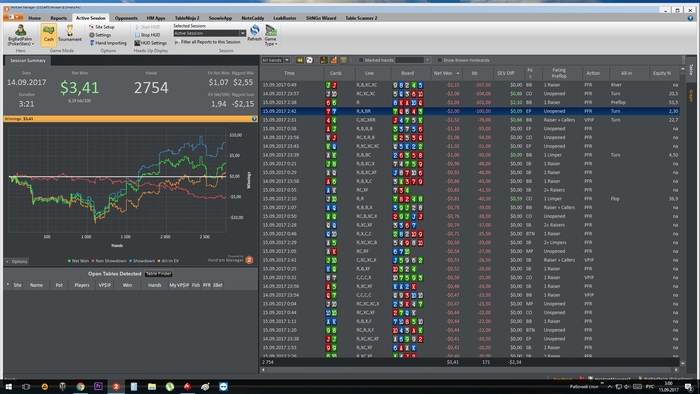Open TeamViewer from taskbar
This screenshot has height=394, width=700.
pyautogui.click(x=223, y=386)
